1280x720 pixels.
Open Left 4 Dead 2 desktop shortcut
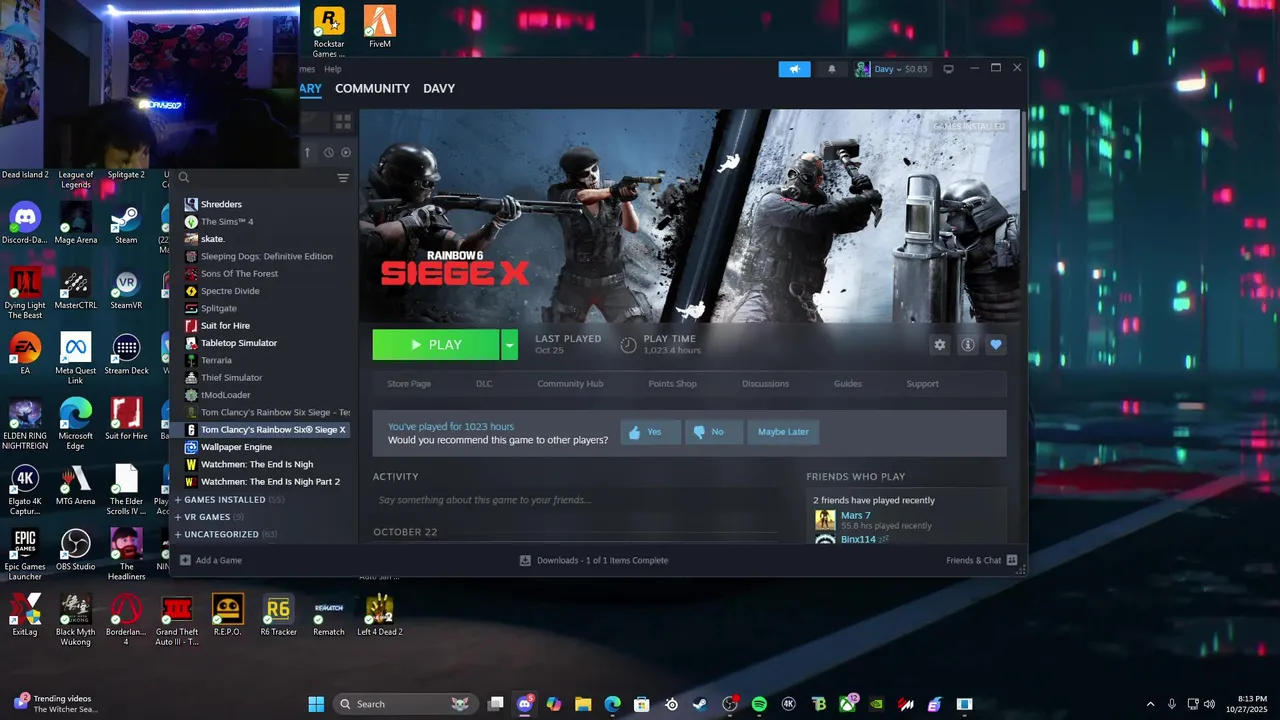pos(380,615)
